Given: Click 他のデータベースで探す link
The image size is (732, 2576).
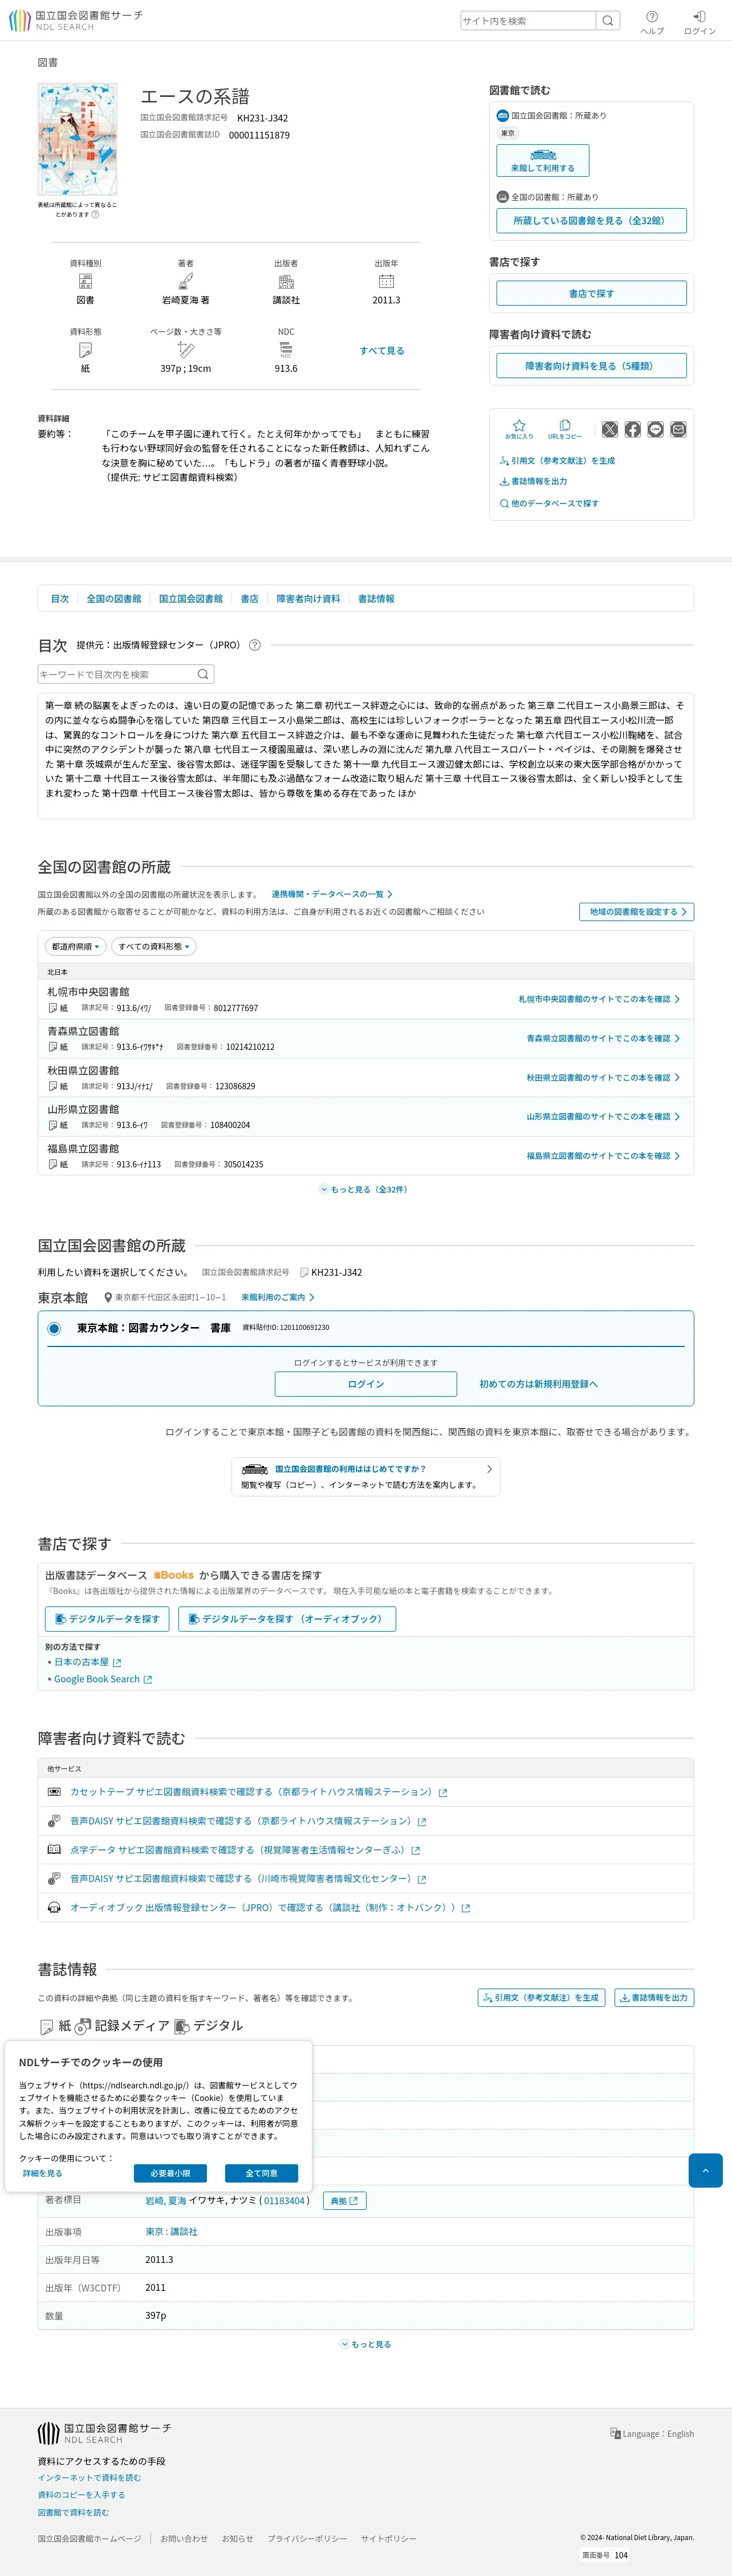Looking at the screenshot, I should pos(549,503).
